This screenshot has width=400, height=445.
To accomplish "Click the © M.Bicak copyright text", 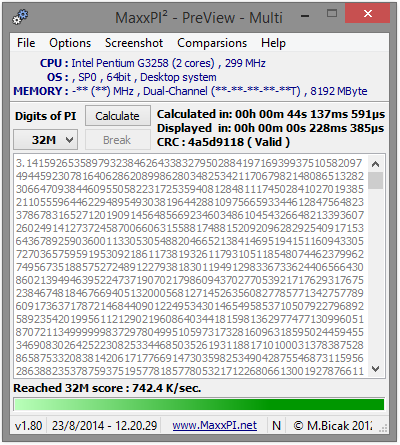I will click(x=332, y=426).
